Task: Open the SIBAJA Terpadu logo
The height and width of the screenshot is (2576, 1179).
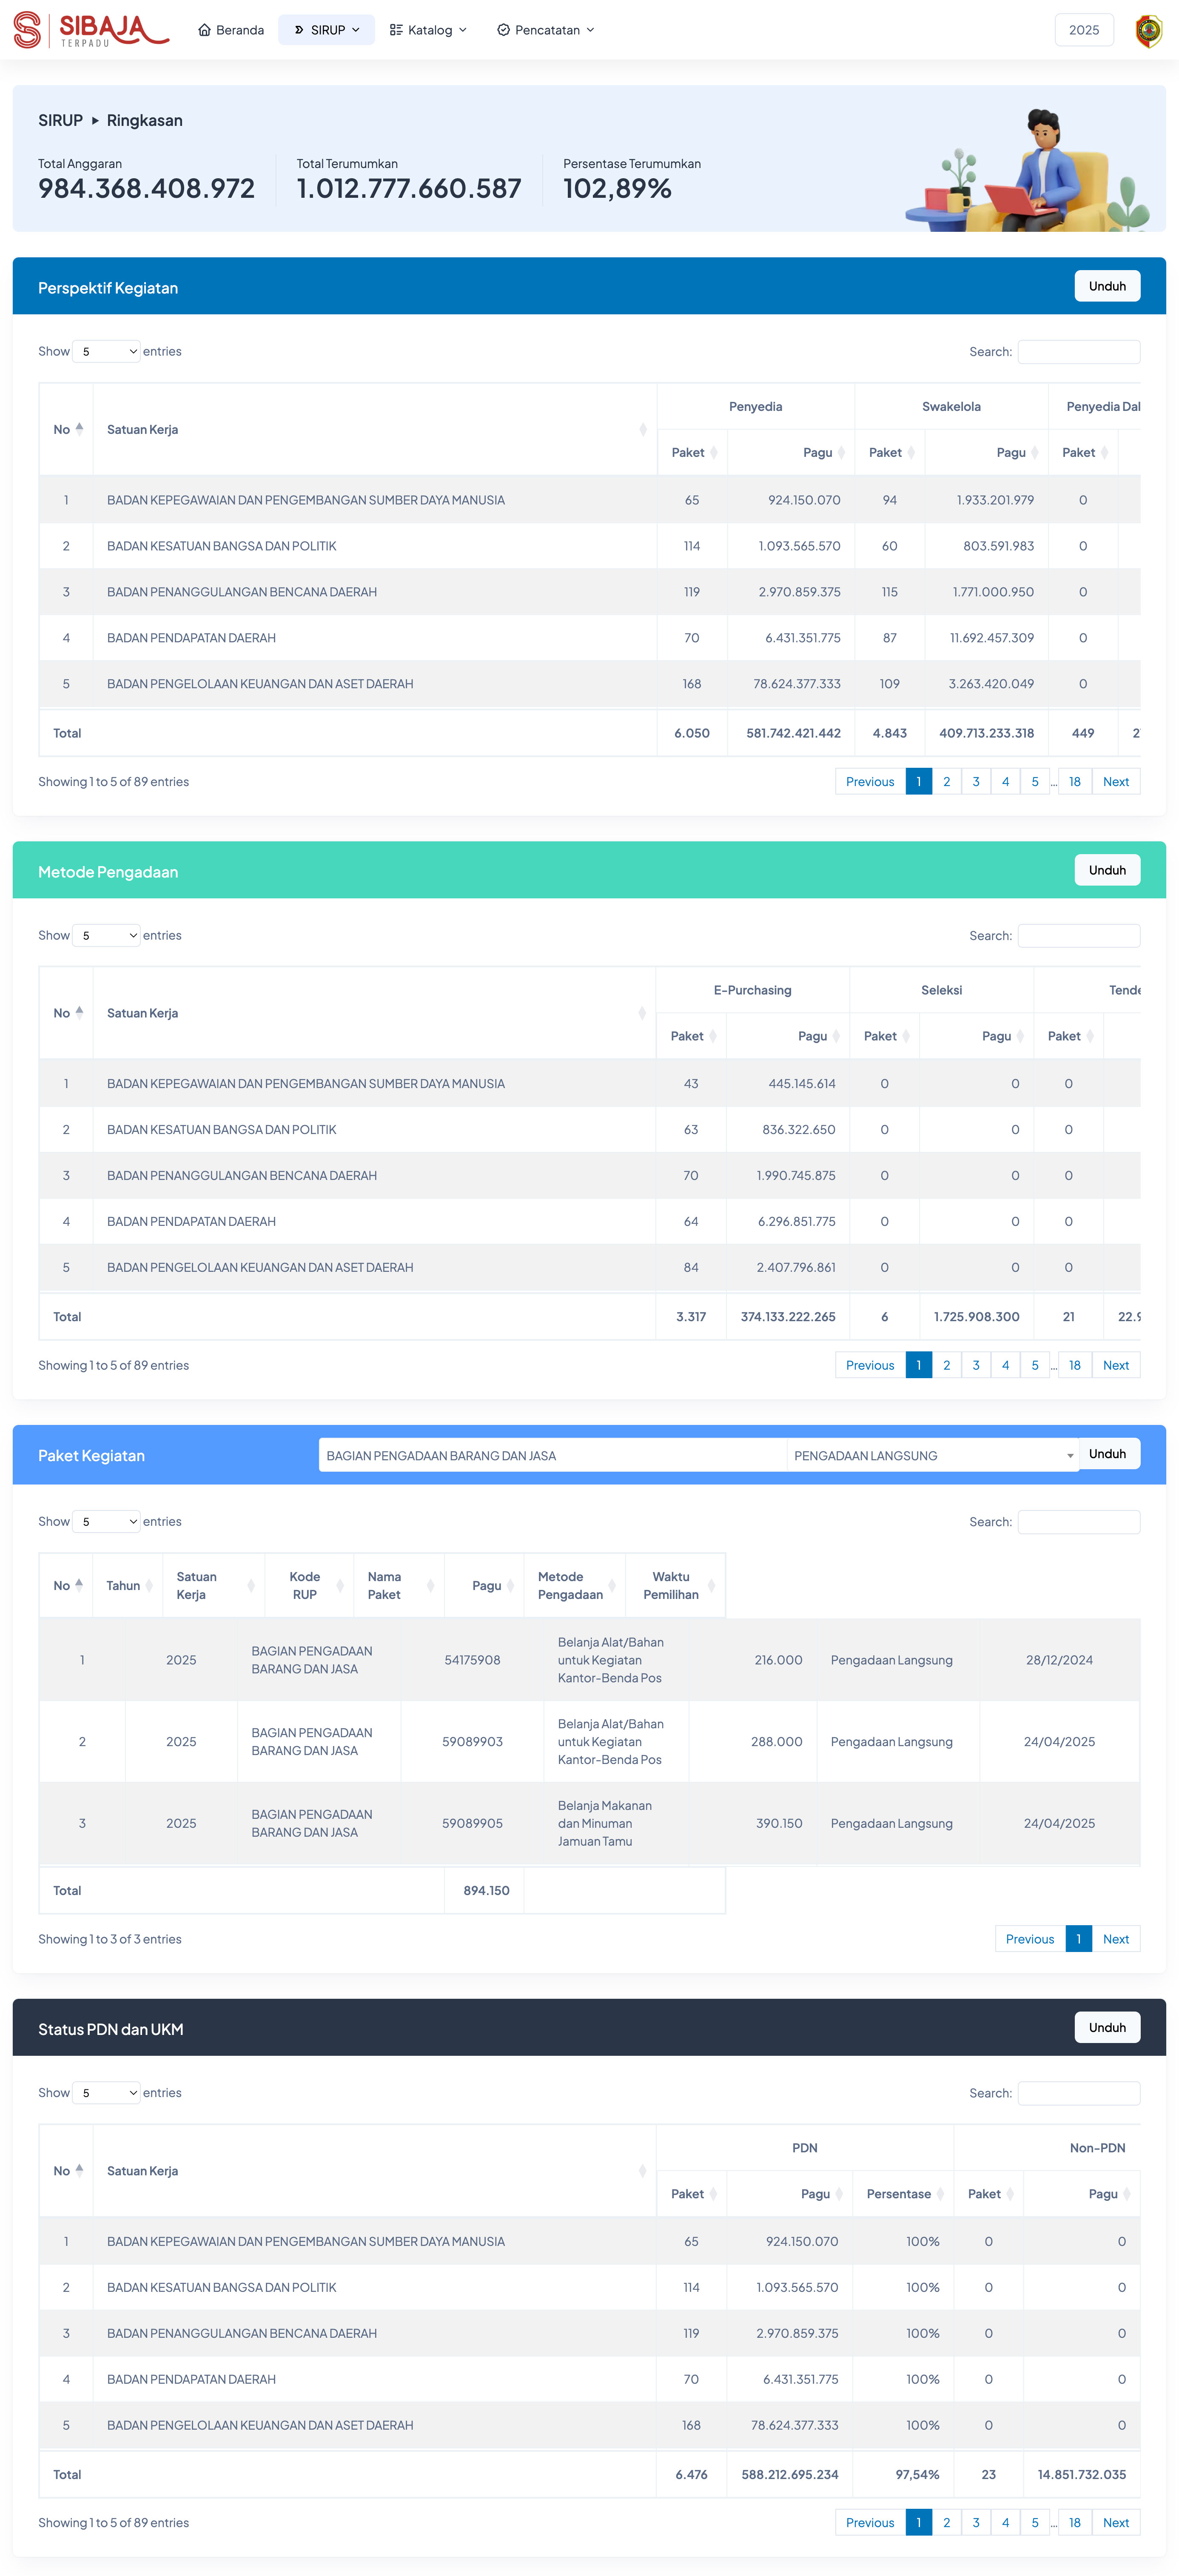Action: [x=91, y=30]
